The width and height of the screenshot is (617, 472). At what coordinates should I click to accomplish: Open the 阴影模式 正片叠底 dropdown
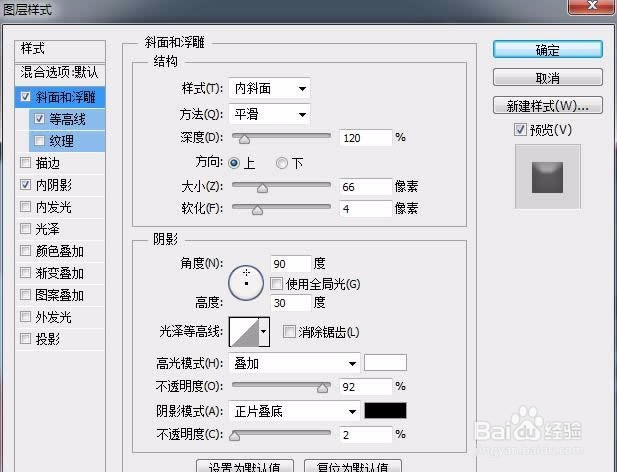coord(294,411)
